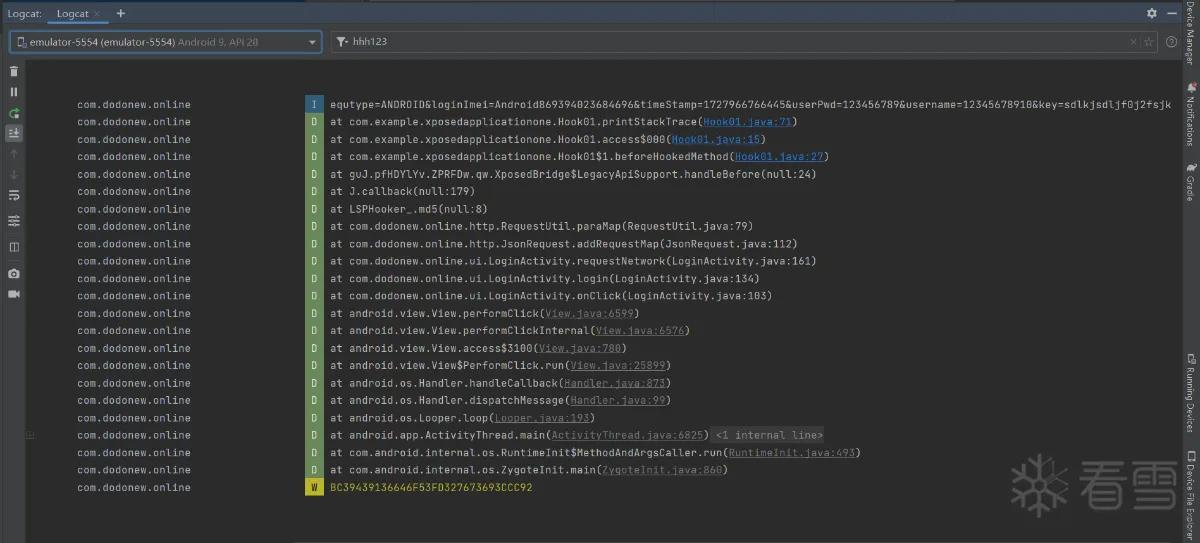
Task: Open Looper.java:193 link
Action: (x=542, y=418)
